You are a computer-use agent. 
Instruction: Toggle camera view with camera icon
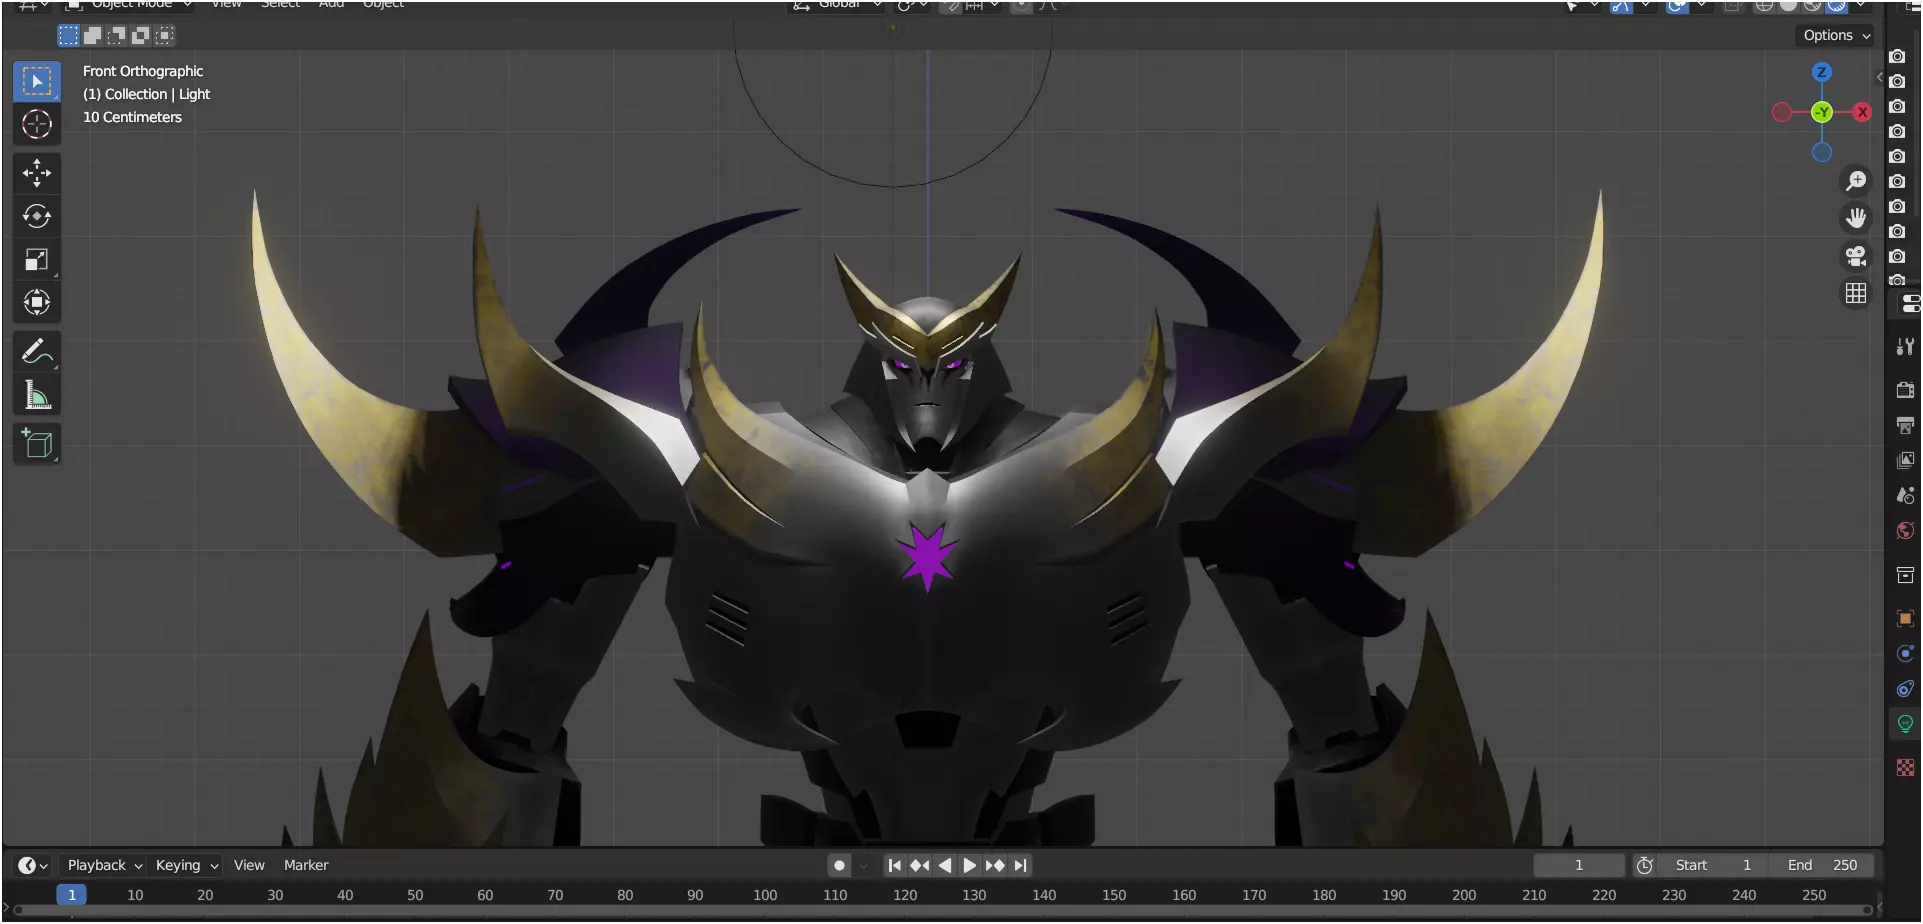click(1856, 256)
